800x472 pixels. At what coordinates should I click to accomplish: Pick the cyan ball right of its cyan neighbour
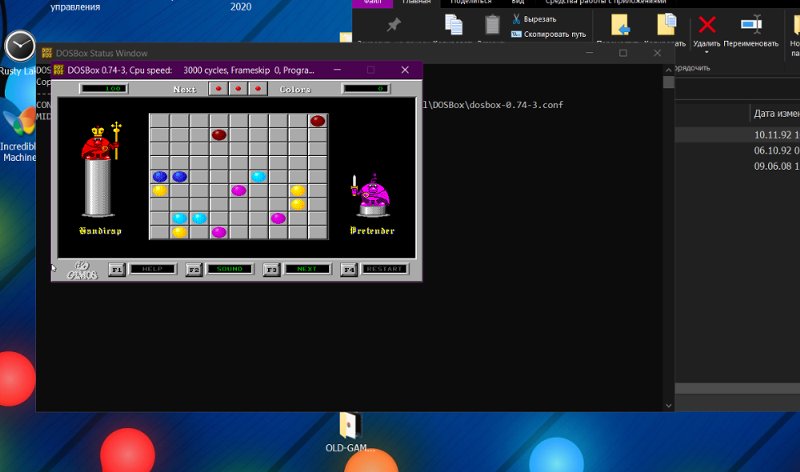(x=199, y=218)
